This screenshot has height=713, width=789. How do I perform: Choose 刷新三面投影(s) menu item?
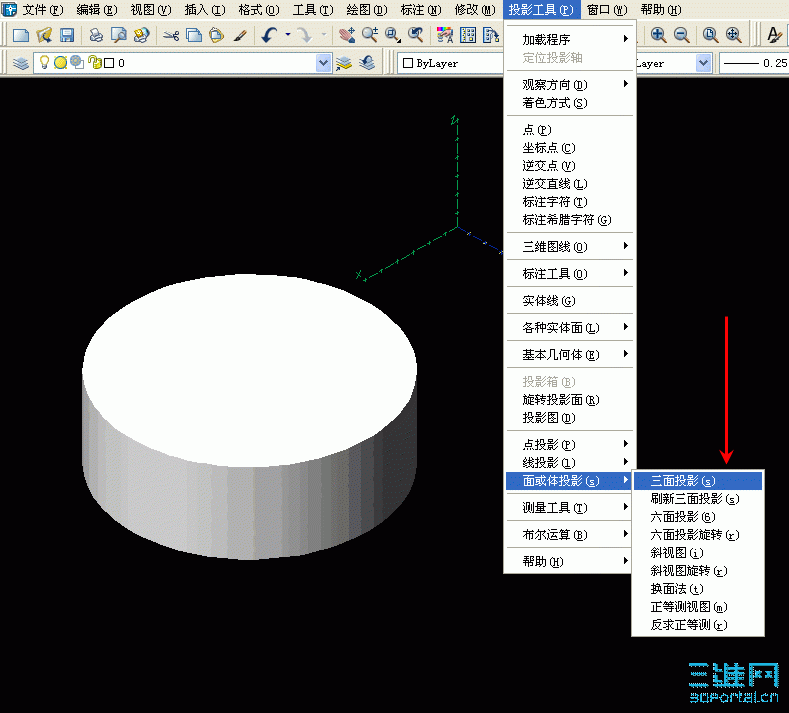pos(698,499)
